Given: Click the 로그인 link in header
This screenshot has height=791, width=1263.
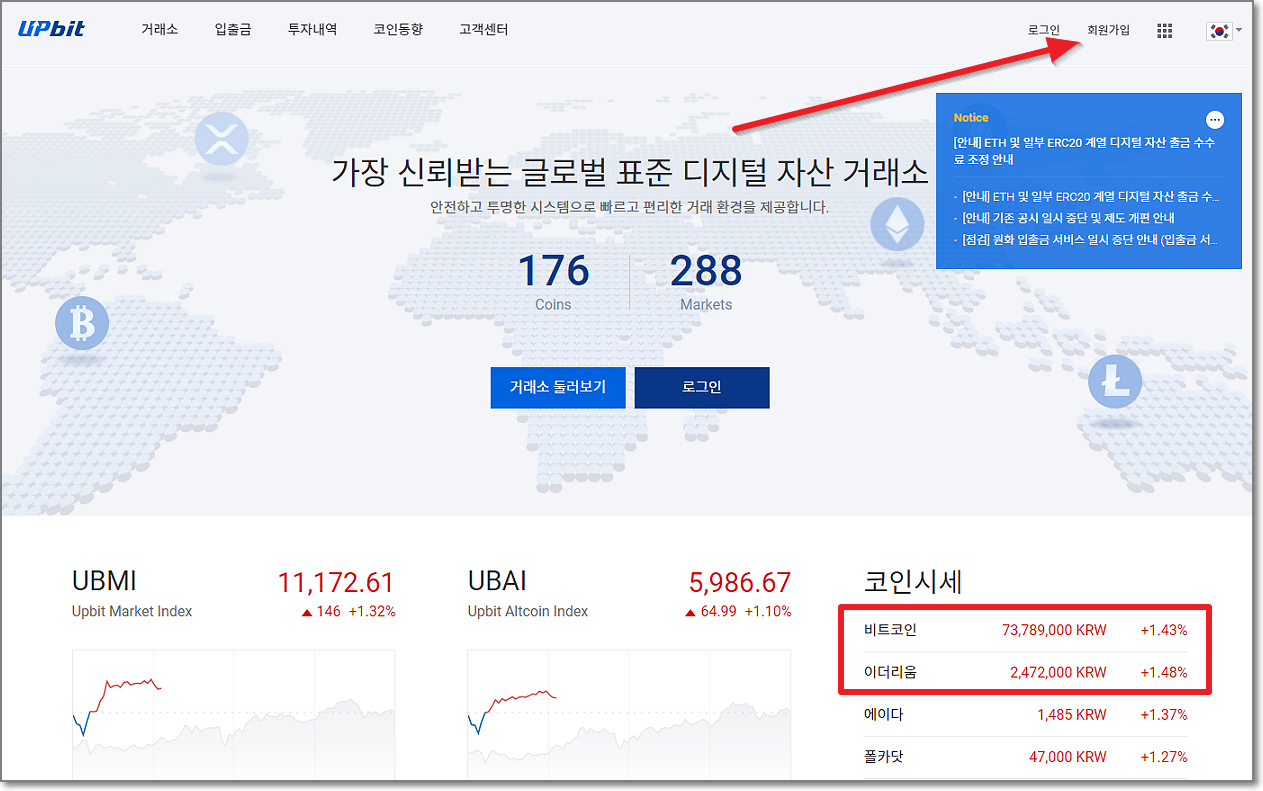Looking at the screenshot, I should (x=1043, y=30).
